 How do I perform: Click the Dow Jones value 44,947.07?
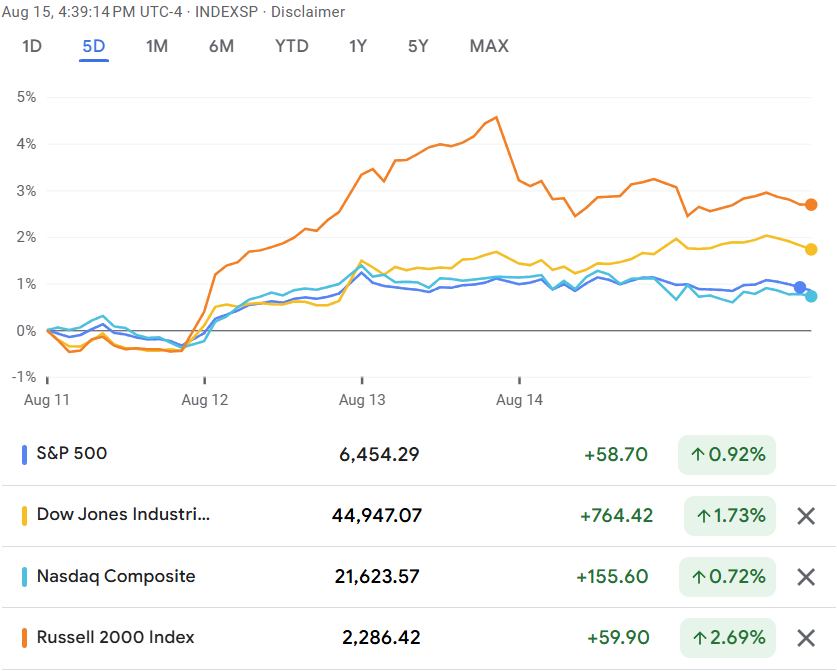(x=377, y=516)
